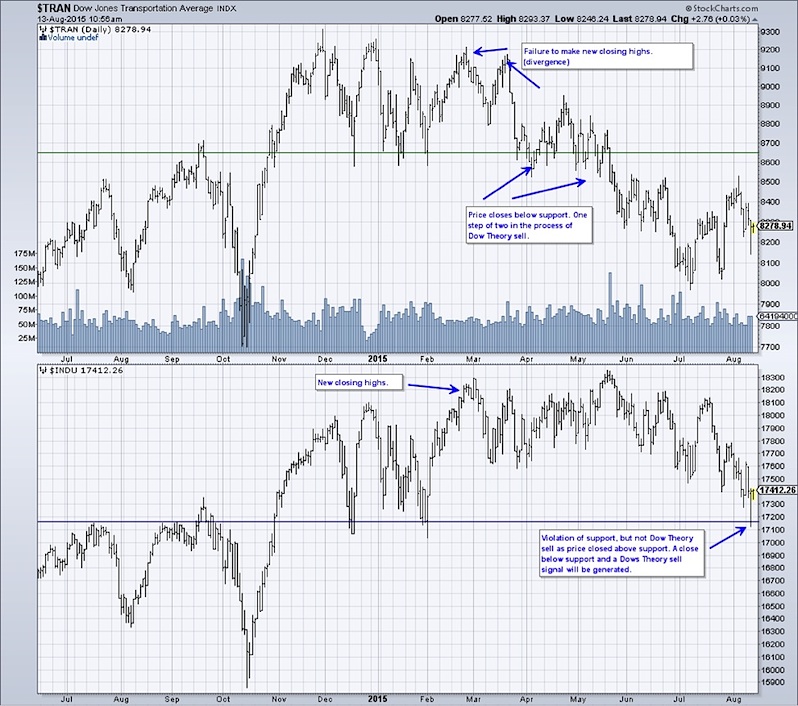Image resolution: width=798 pixels, height=706 pixels.
Task: Click the 8600 label on the $TRAN price axis
Action: pyautogui.click(x=769, y=162)
